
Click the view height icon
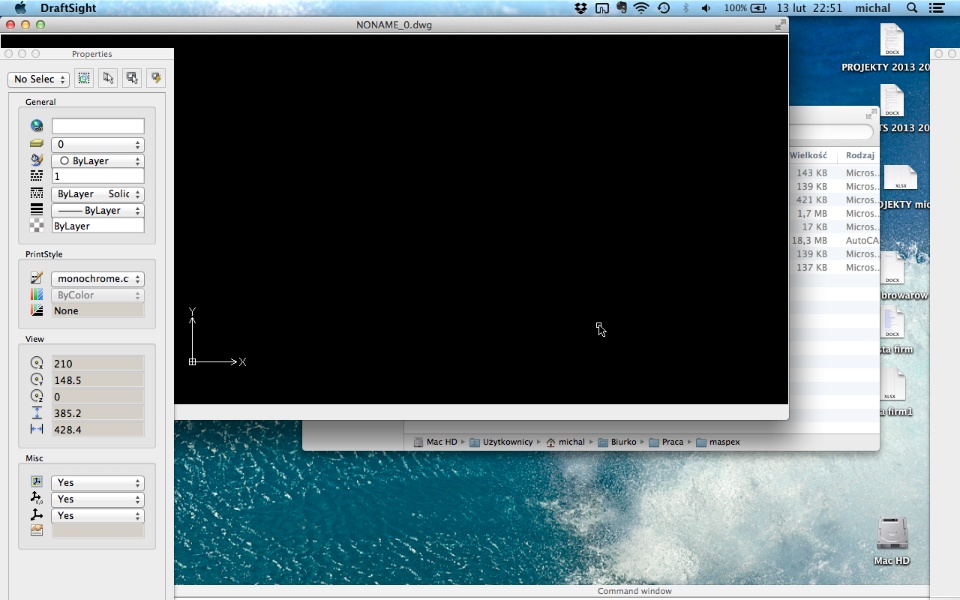point(37,413)
